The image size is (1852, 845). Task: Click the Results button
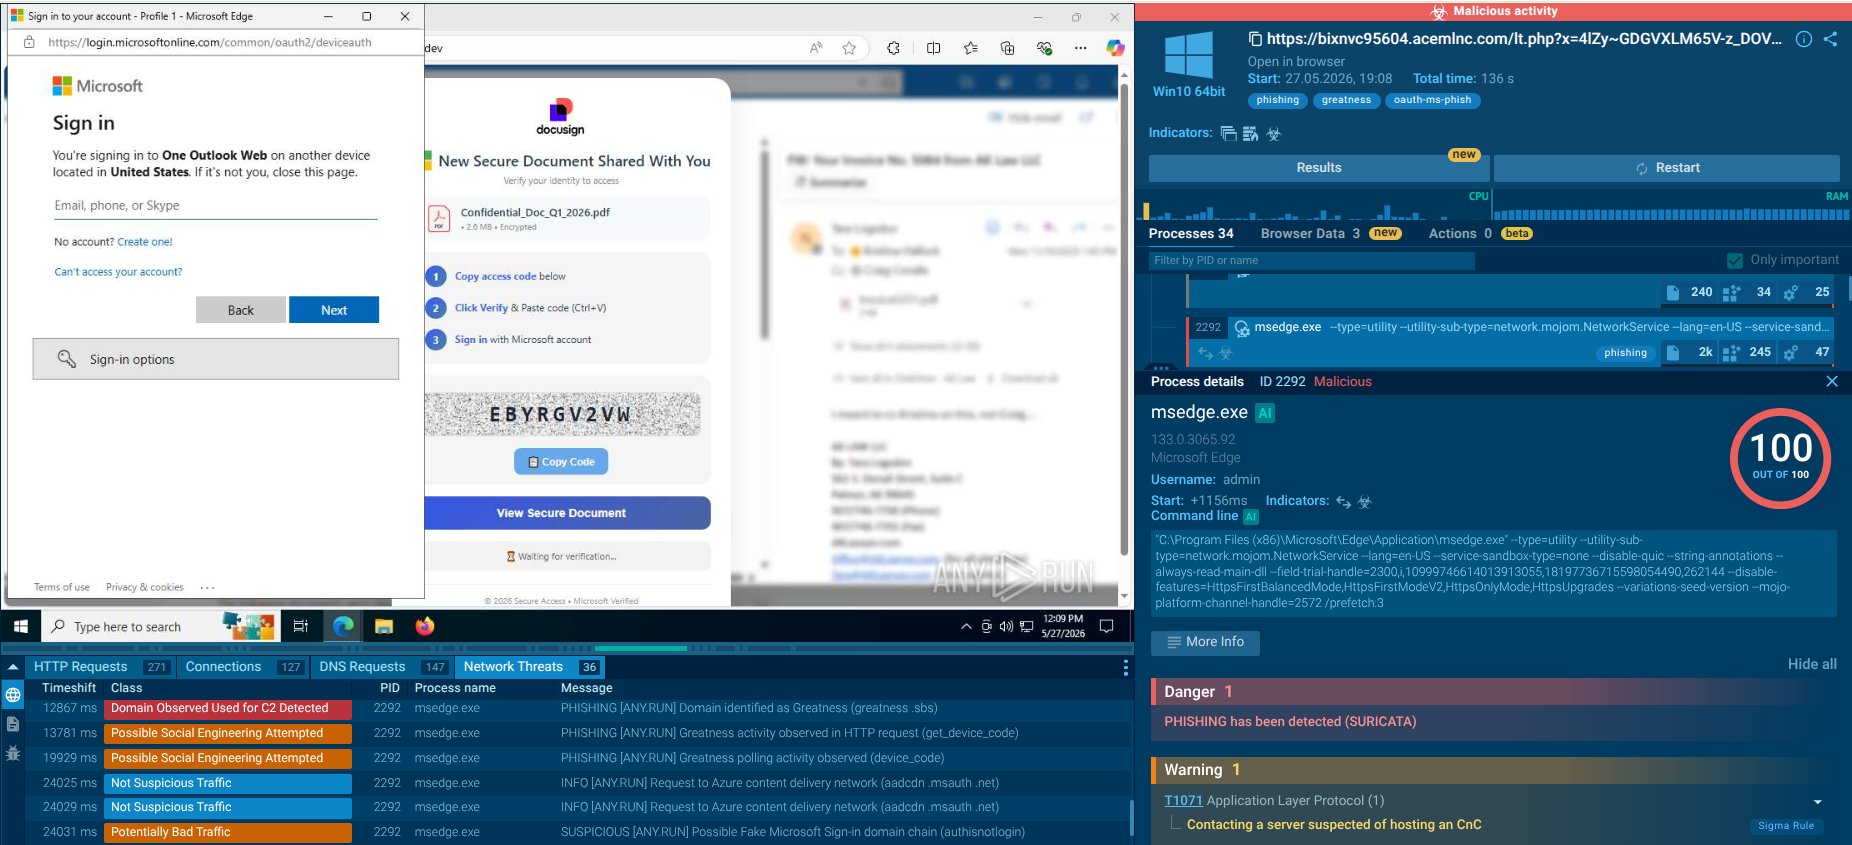click(1319, 168)
